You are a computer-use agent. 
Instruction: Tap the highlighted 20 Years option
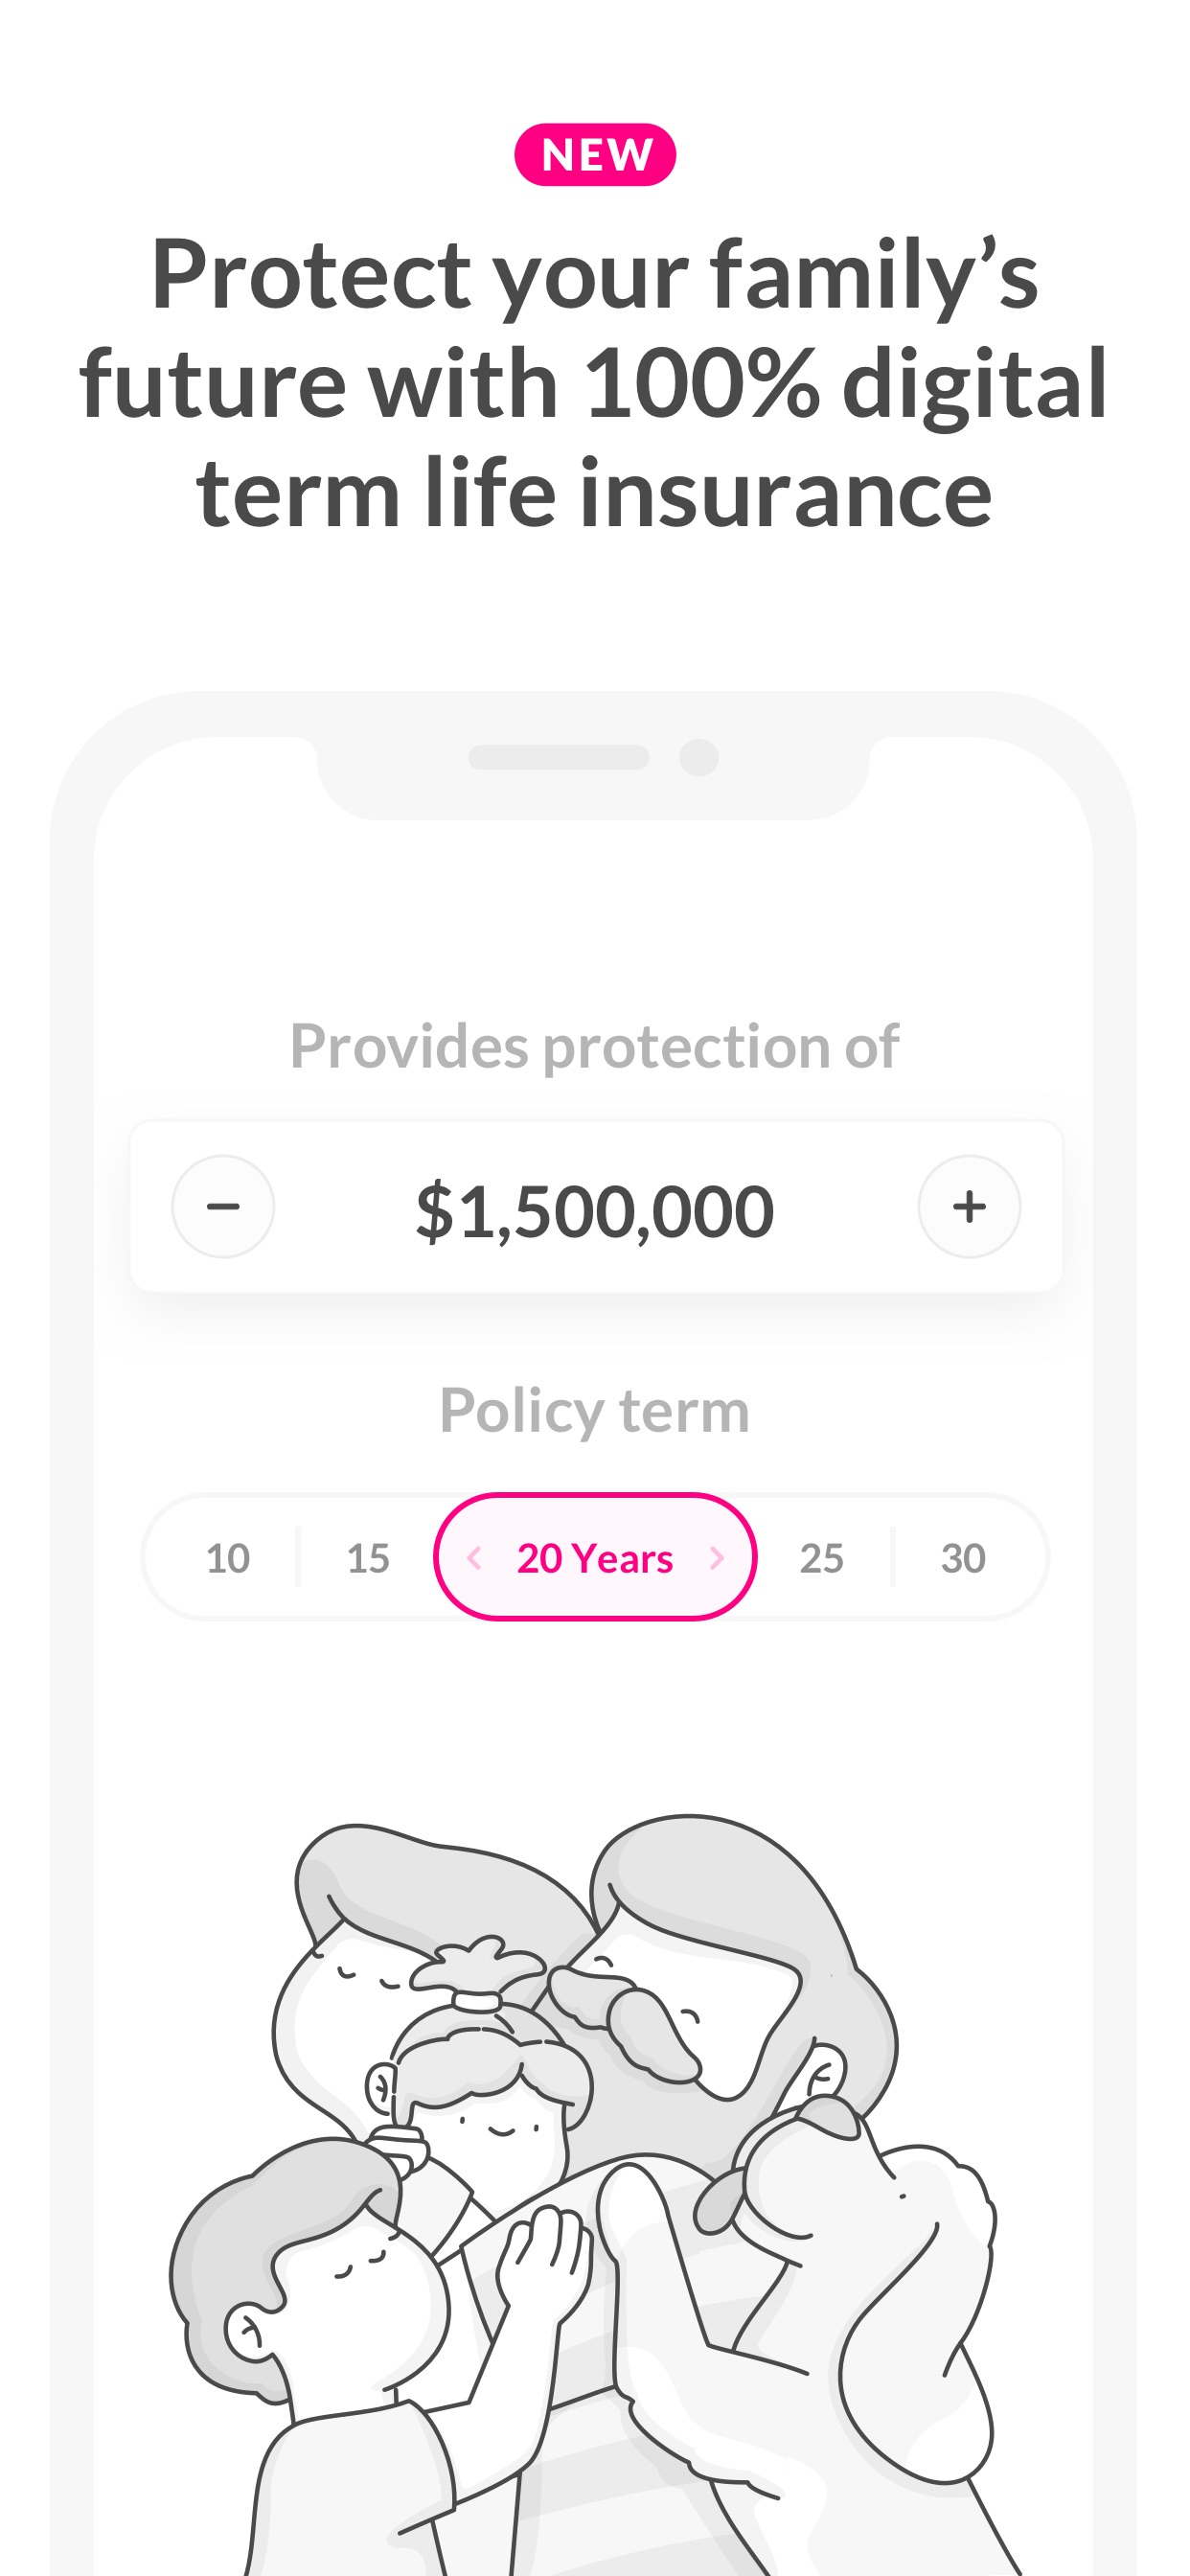click(595, 1557)
